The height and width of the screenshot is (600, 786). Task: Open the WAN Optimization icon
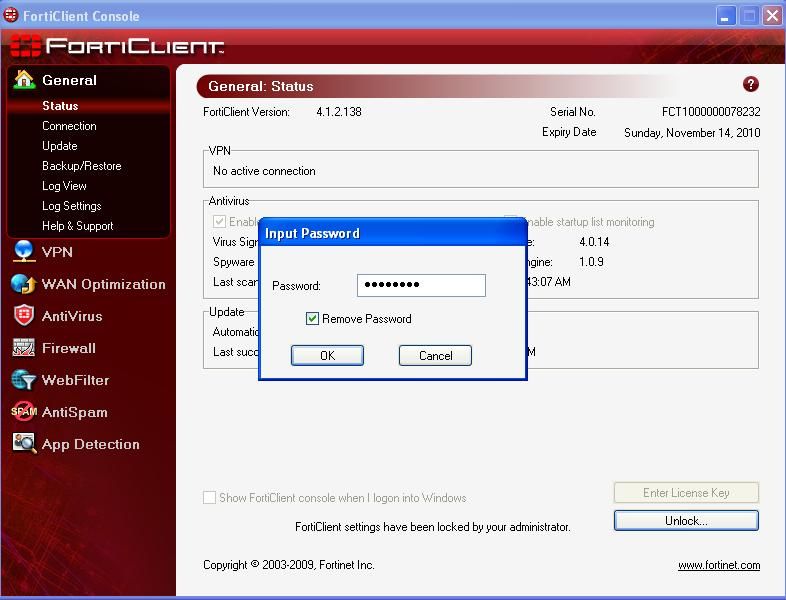click(24, 284)
